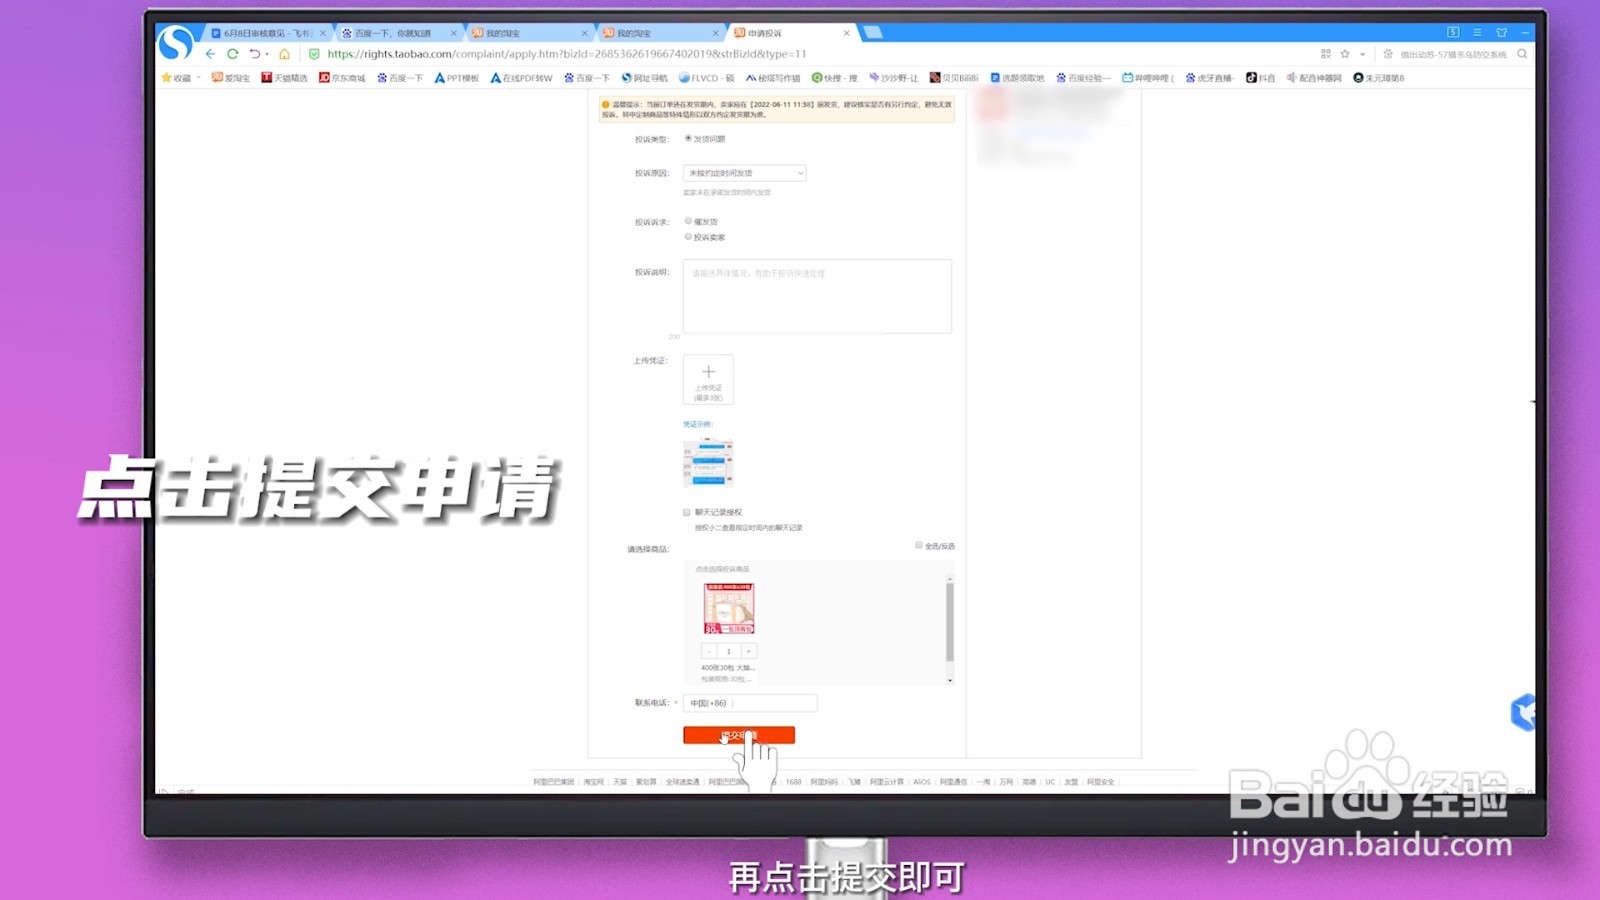Open the 天猫精选 bookmark
1600x900 pixels.
(x=285, y=78)
